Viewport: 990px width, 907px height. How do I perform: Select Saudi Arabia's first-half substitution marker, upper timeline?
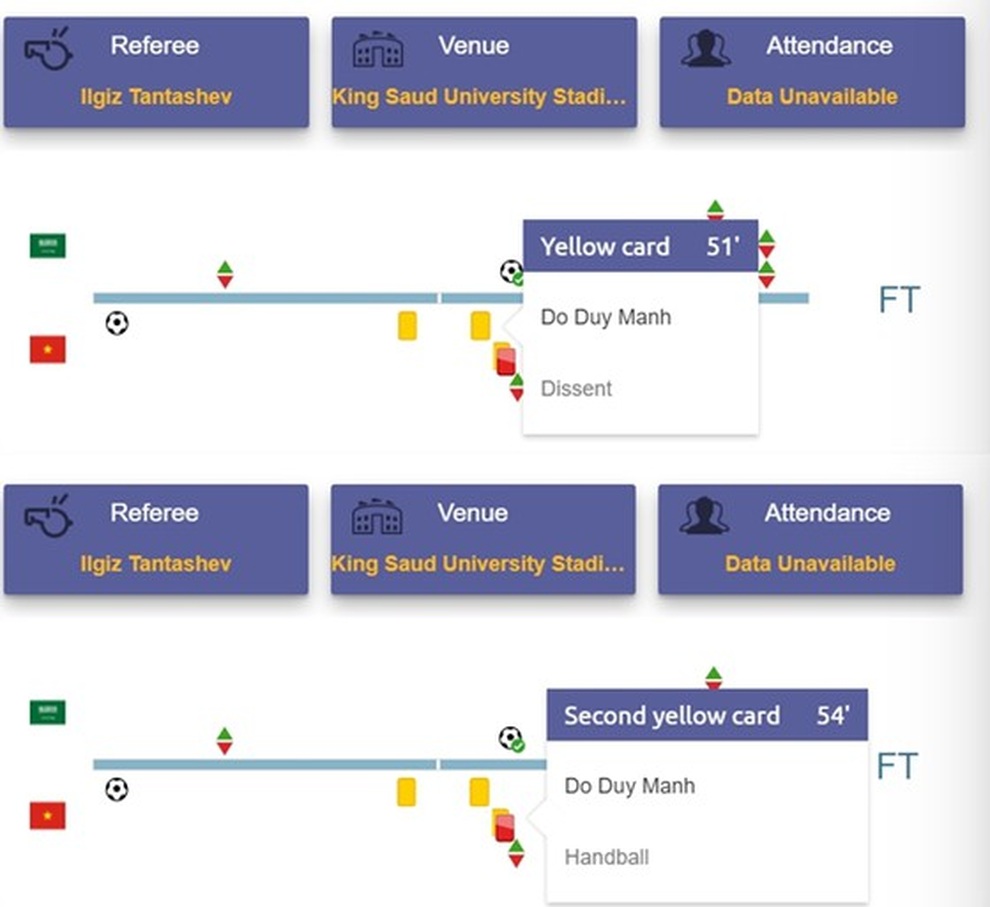225,274
